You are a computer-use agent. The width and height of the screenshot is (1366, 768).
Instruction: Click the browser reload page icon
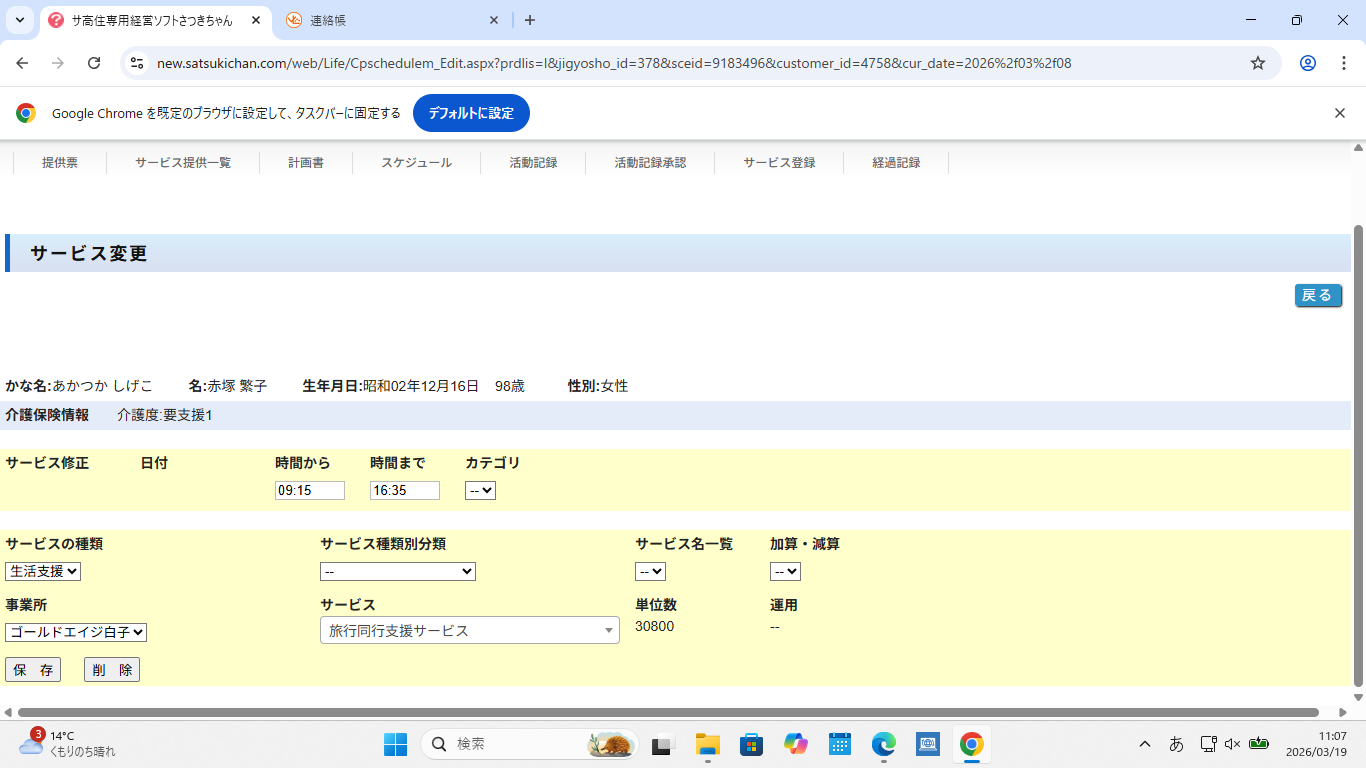(94, 63)
